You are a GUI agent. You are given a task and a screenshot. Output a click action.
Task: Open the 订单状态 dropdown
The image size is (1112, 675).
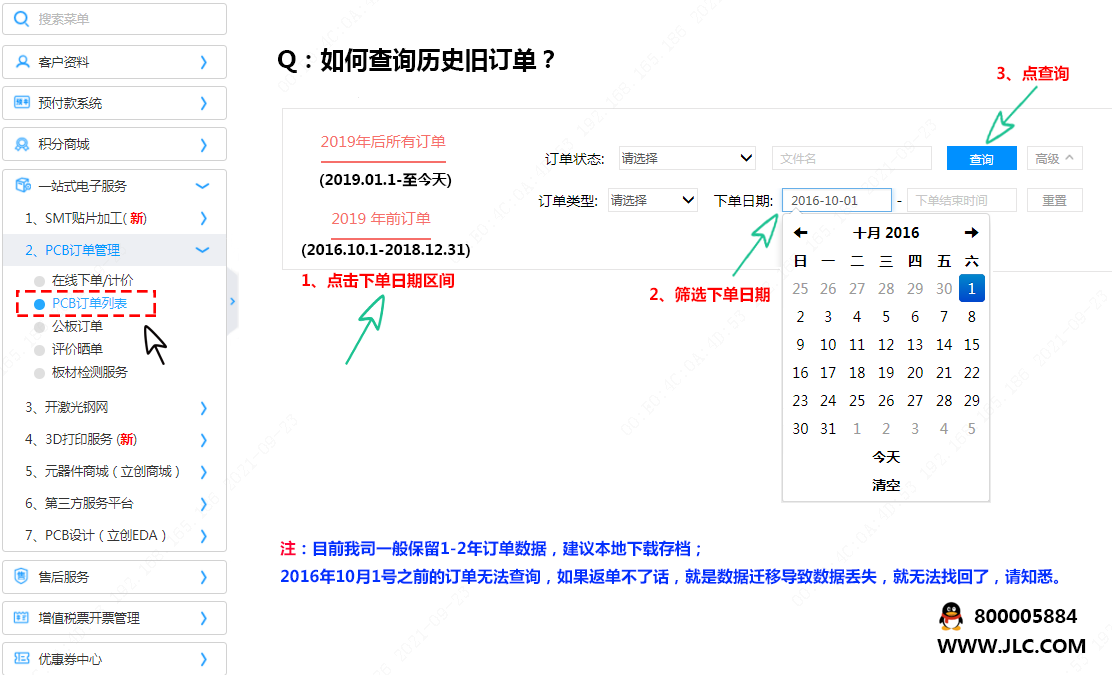point(687,158)
